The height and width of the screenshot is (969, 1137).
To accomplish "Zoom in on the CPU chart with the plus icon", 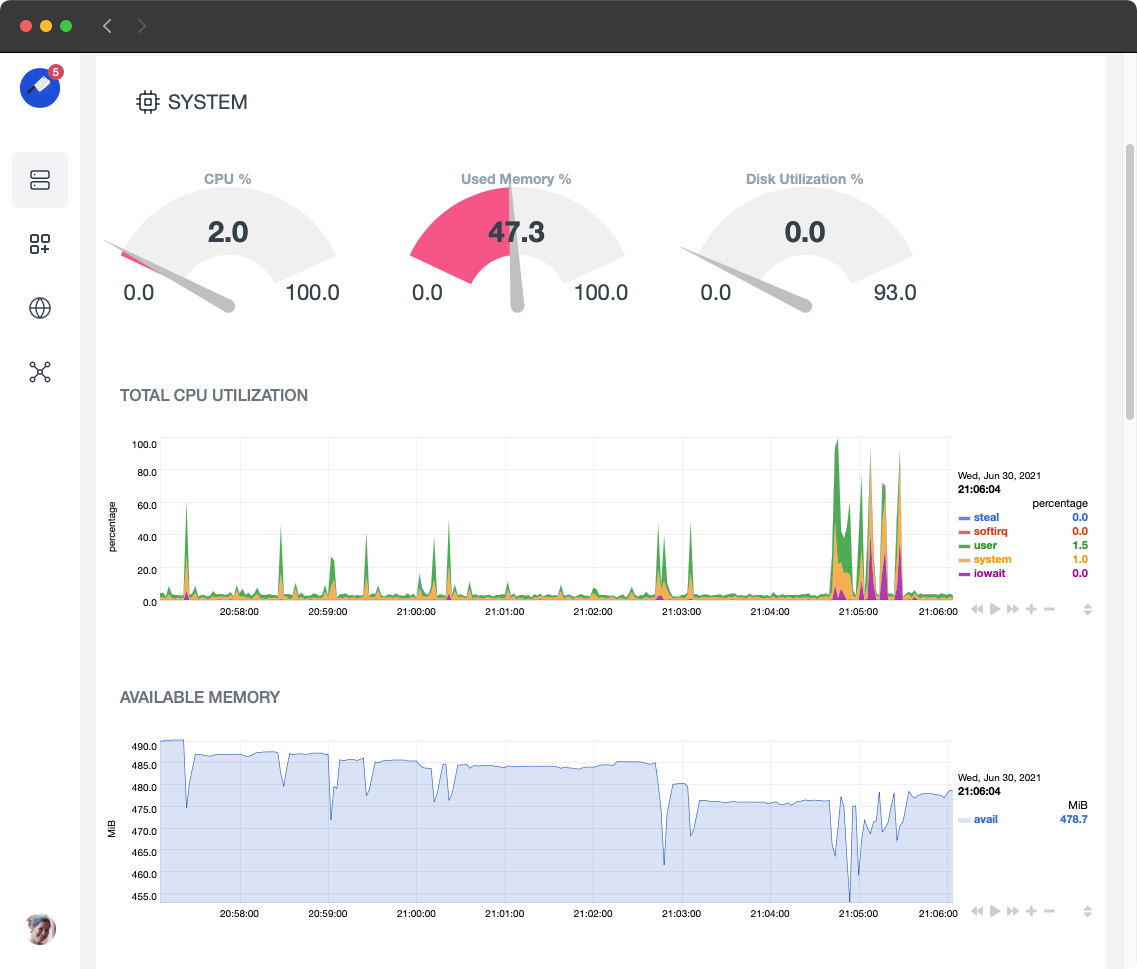I will point(1029,608).
